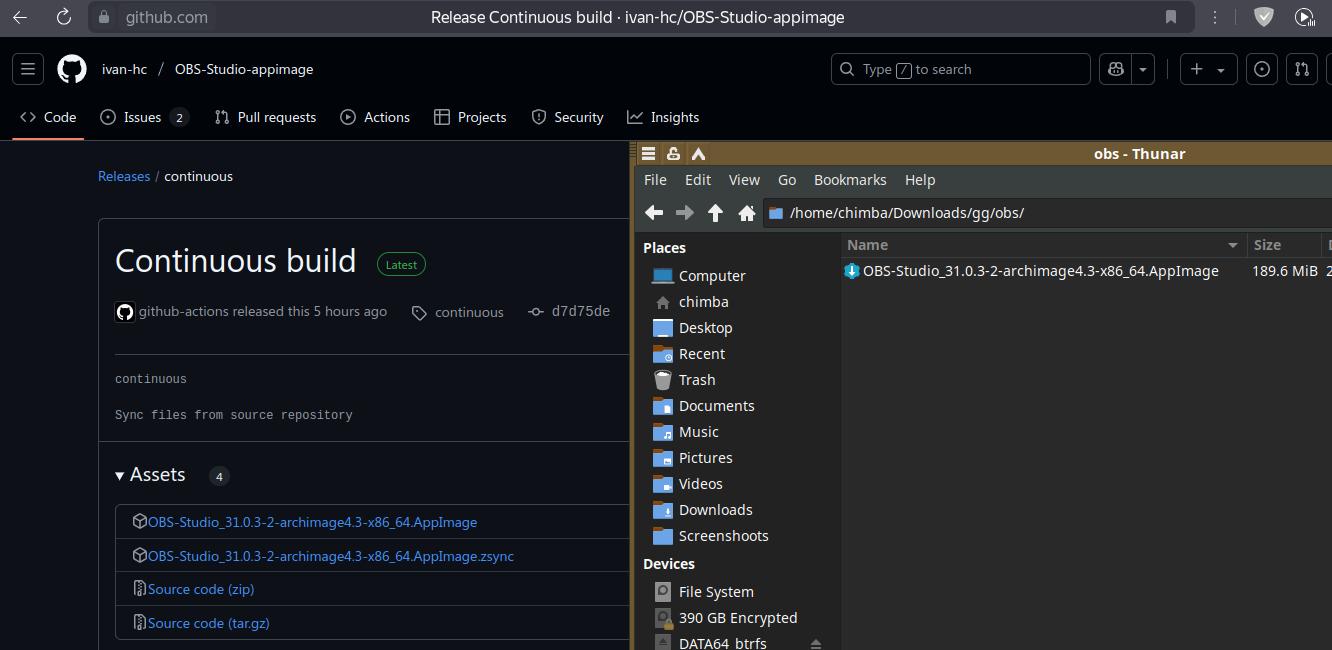Open the Source code (zip) link
This screenshot has height=650, width=1332.
200,589
